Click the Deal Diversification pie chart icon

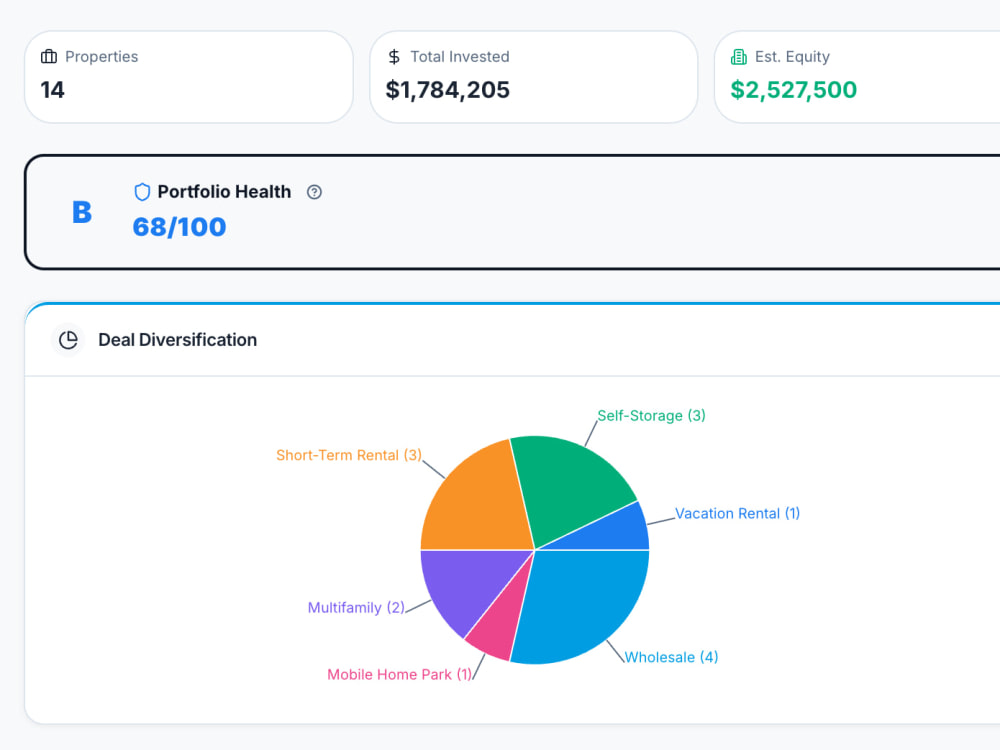[x=68, y=340]
